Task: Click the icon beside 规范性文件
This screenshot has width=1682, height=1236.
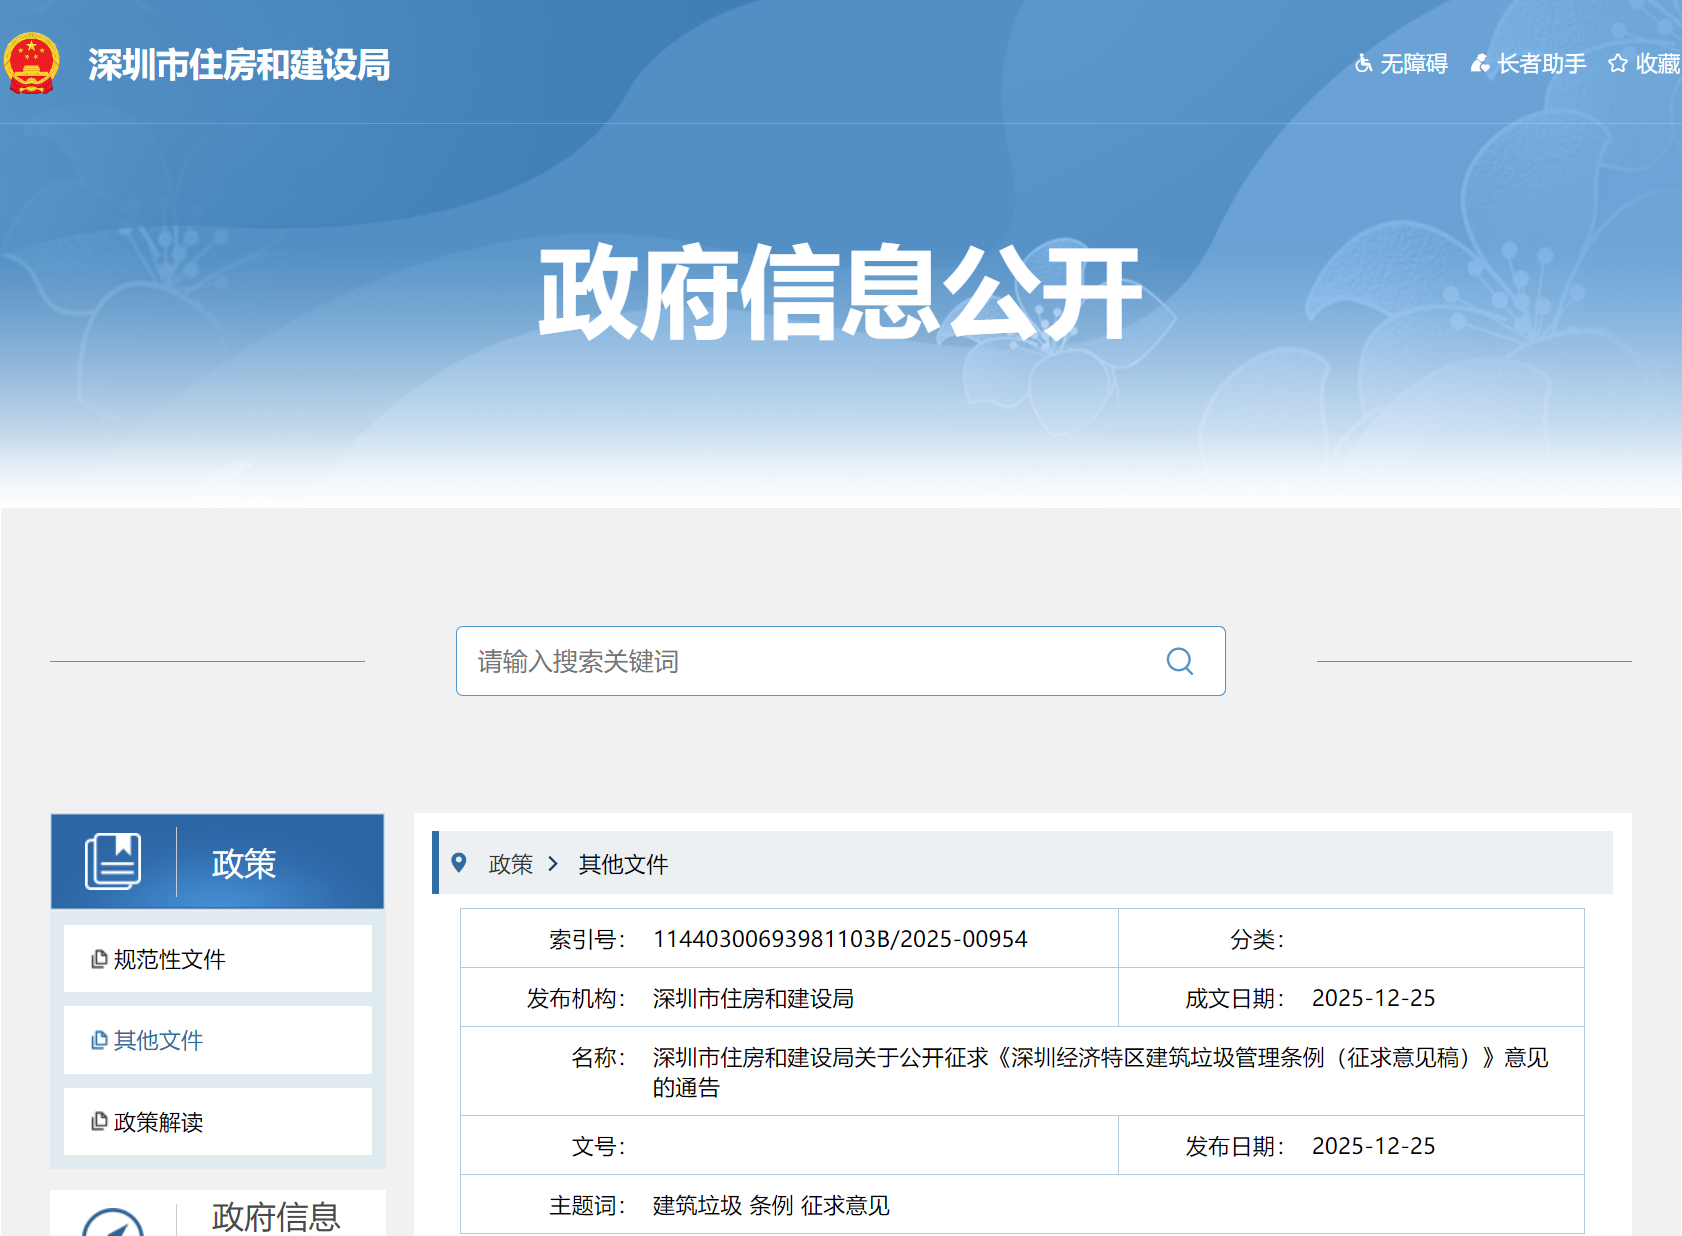Action: (x=99, y=959)
